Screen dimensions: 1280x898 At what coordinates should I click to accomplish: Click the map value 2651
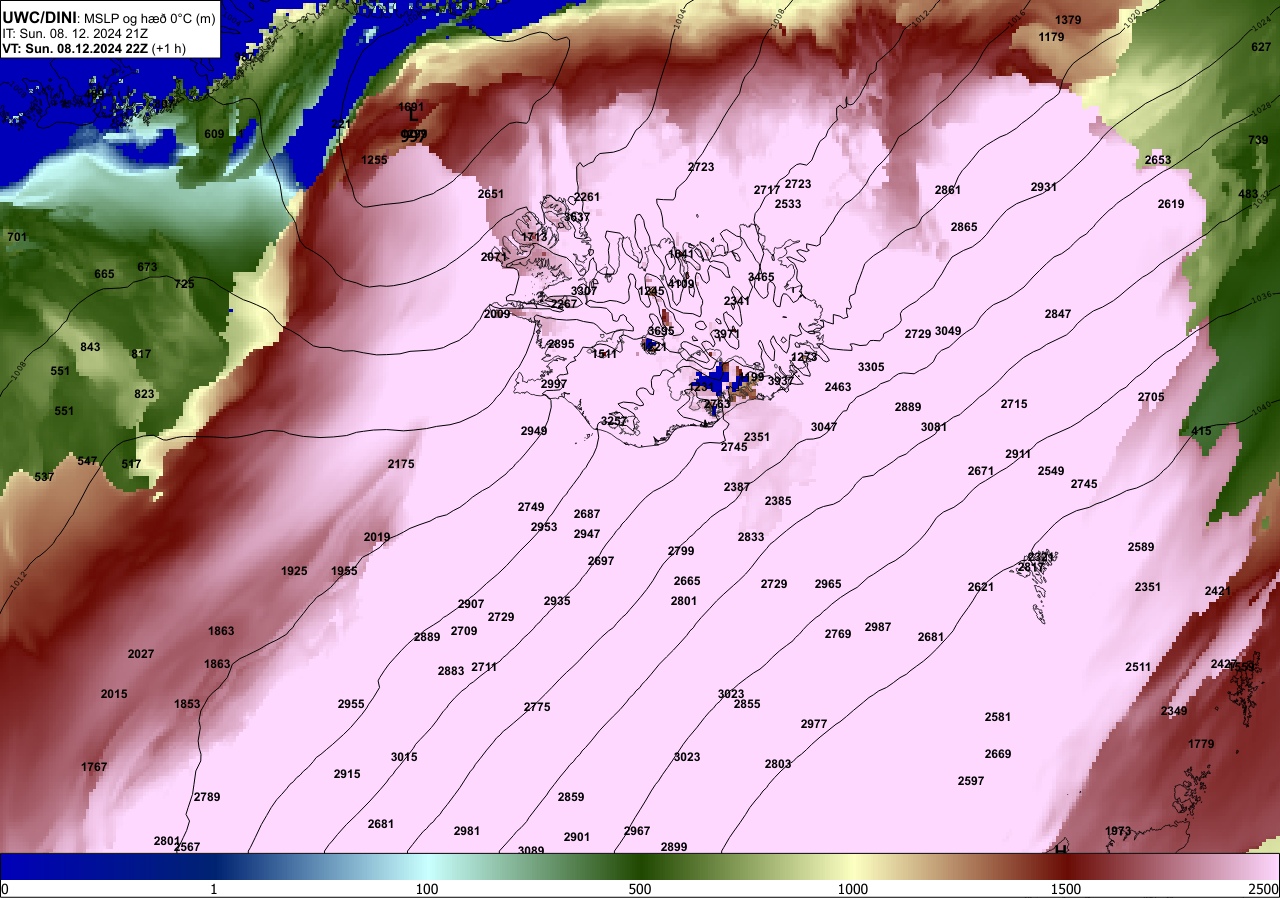pyautogui.click(x=491, y=194)
